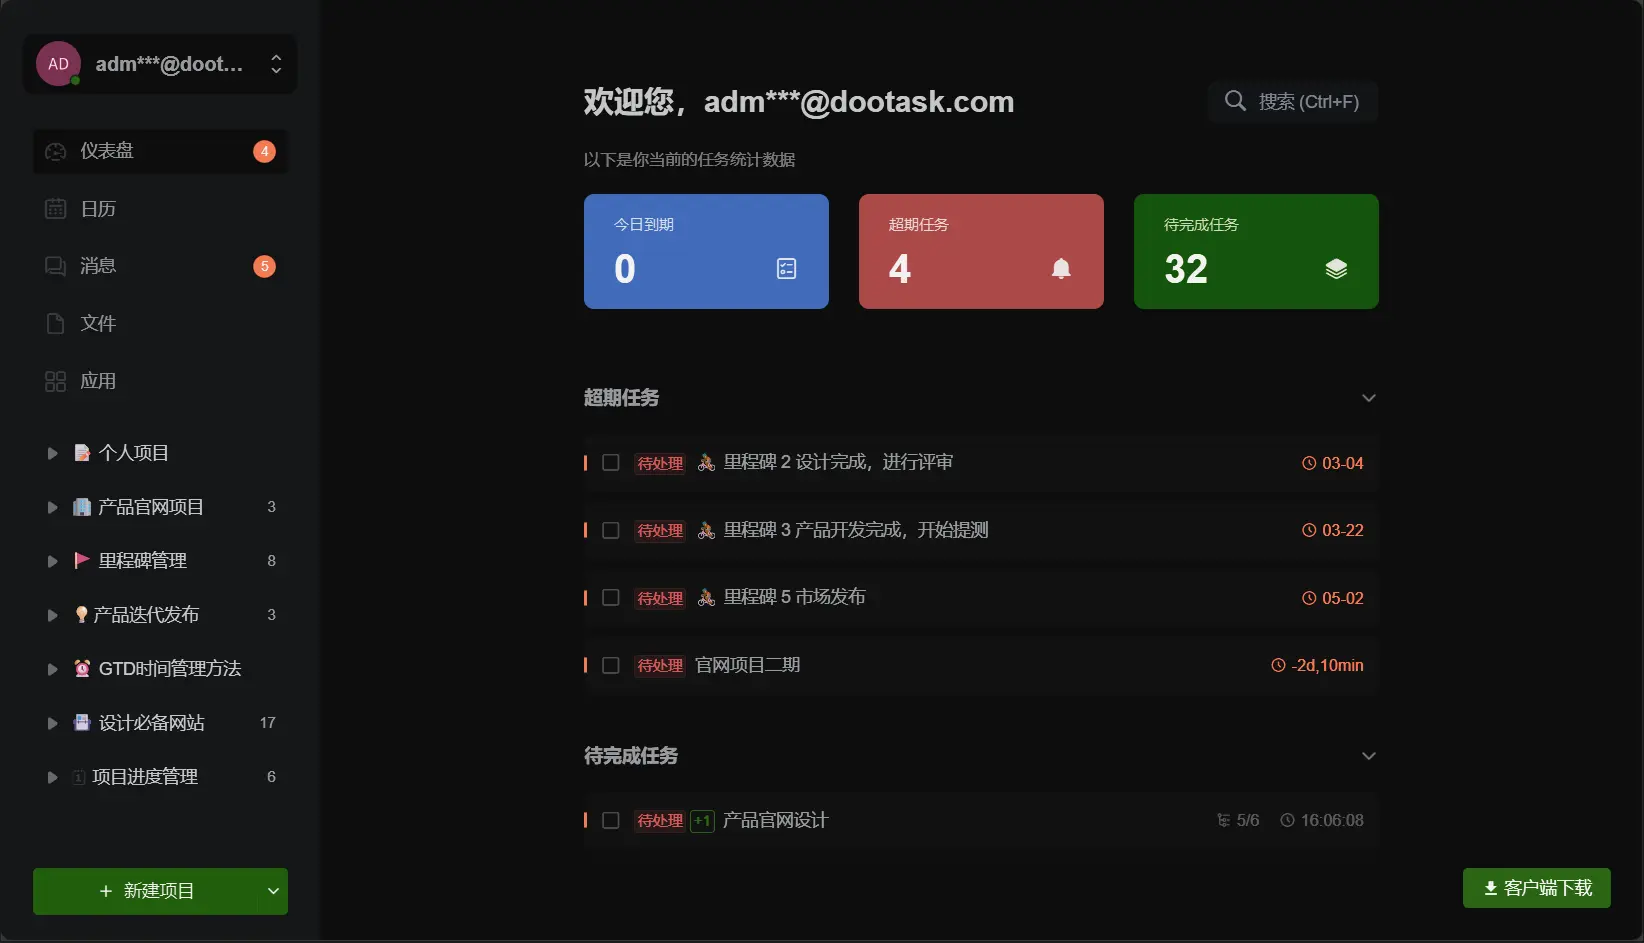Open the dropdown arrow beside 新建项目
This screenshot has width=1644, height=943.
[273, 891]
